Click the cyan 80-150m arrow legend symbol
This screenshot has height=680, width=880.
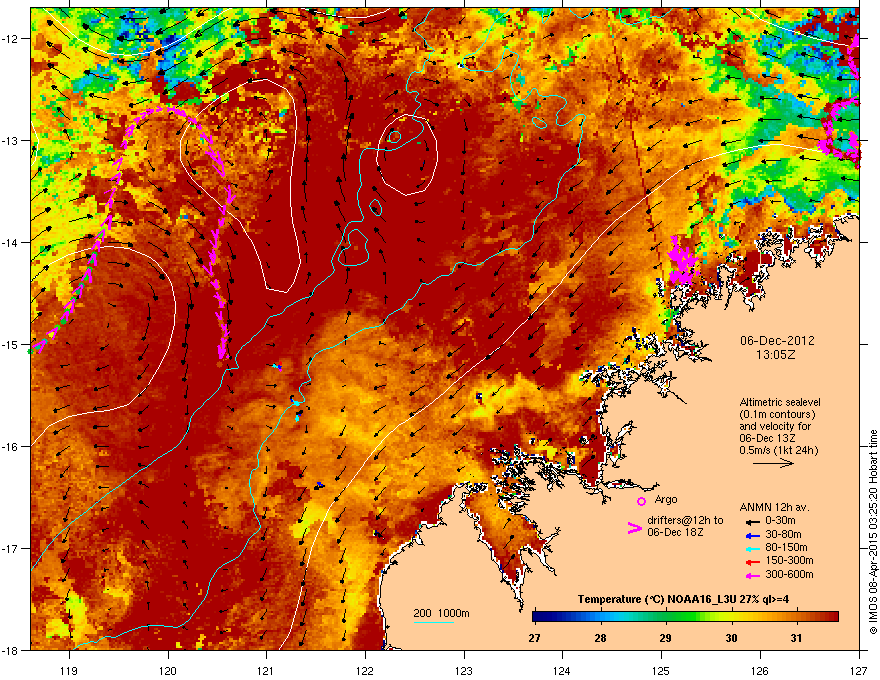(752, 548)
